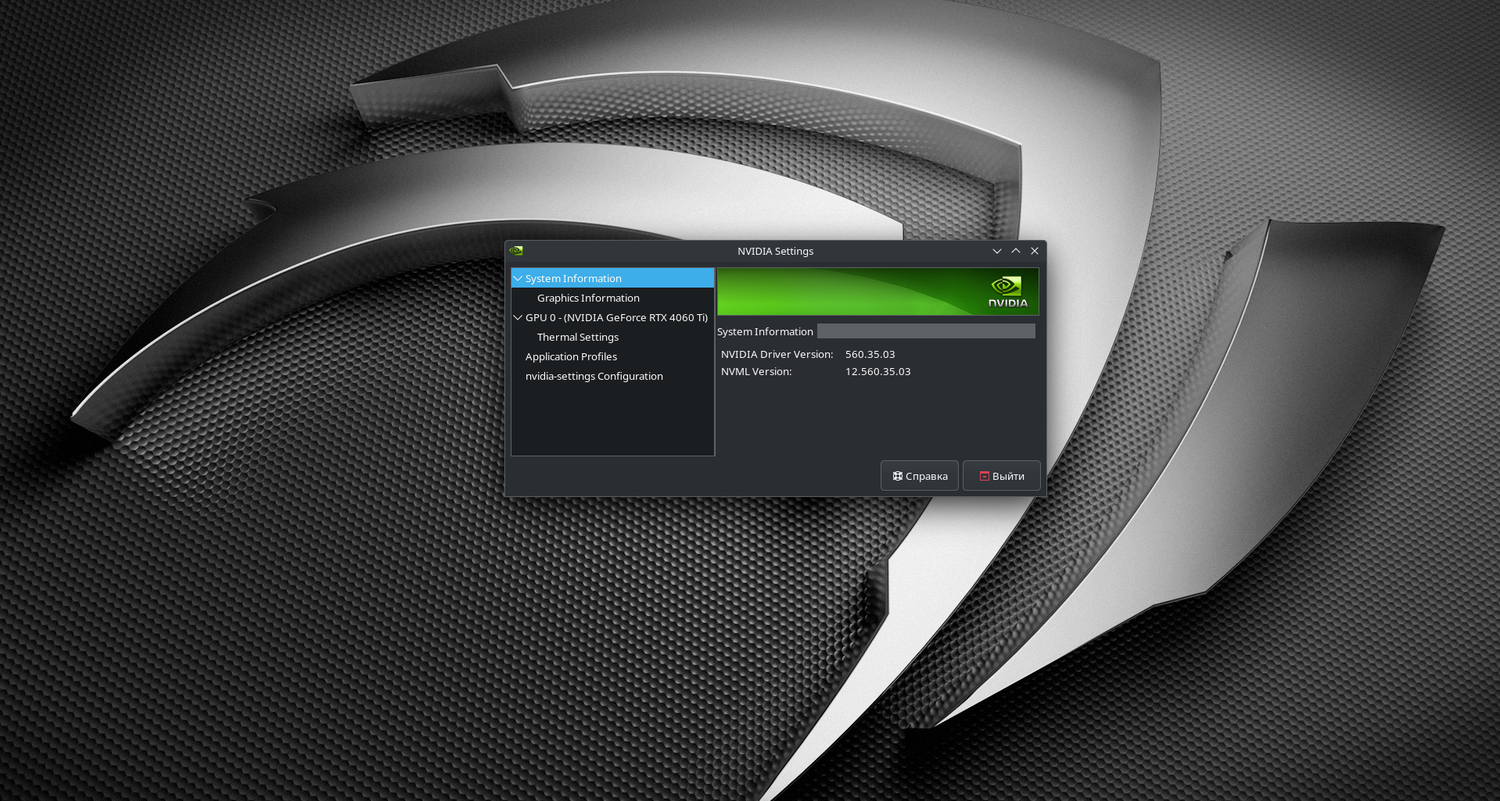Screen dimensions: 1500x801
Task: Click the NVML Version label
Action: pyautogui.click(x=756, y=371)
